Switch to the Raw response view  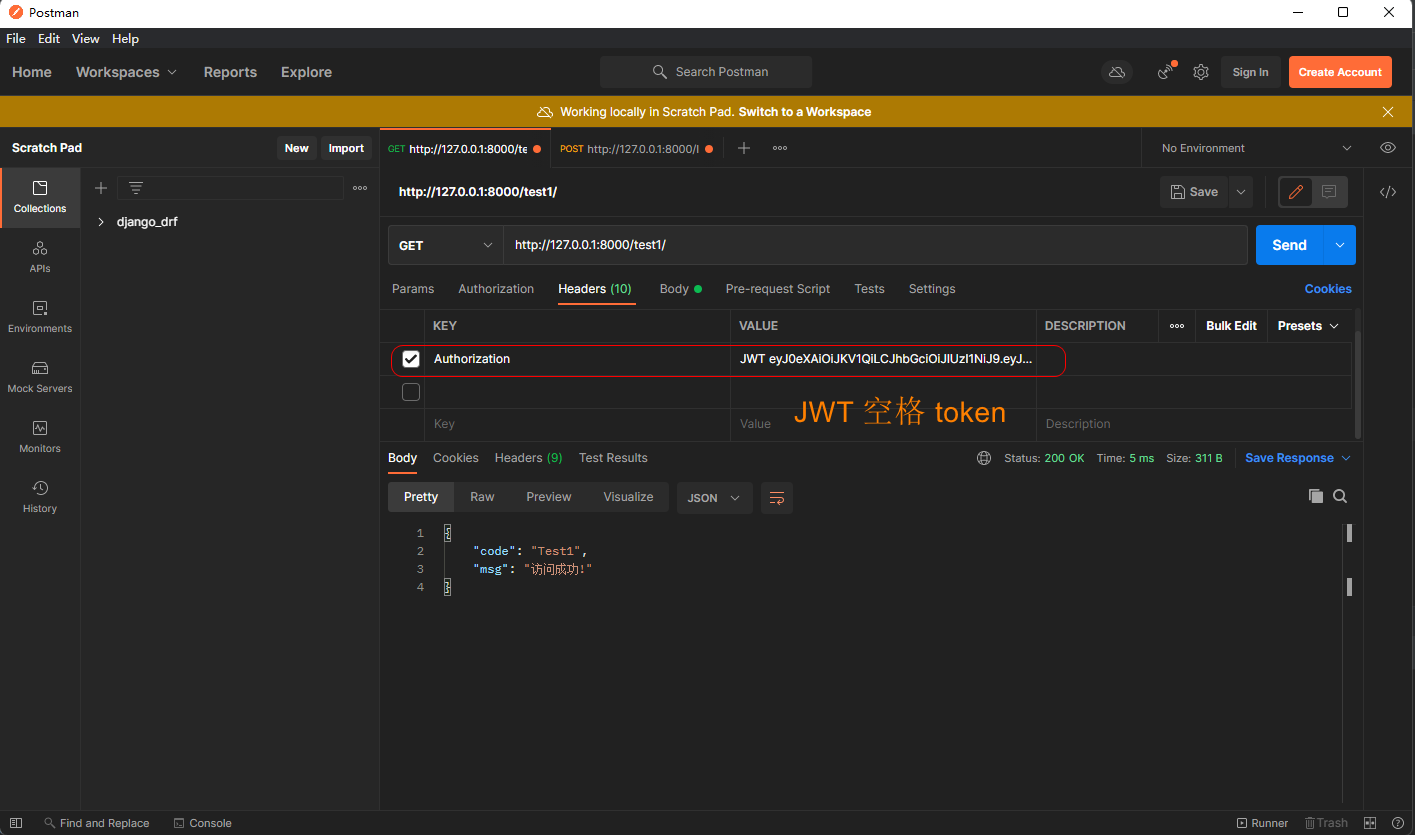point(482,497)
